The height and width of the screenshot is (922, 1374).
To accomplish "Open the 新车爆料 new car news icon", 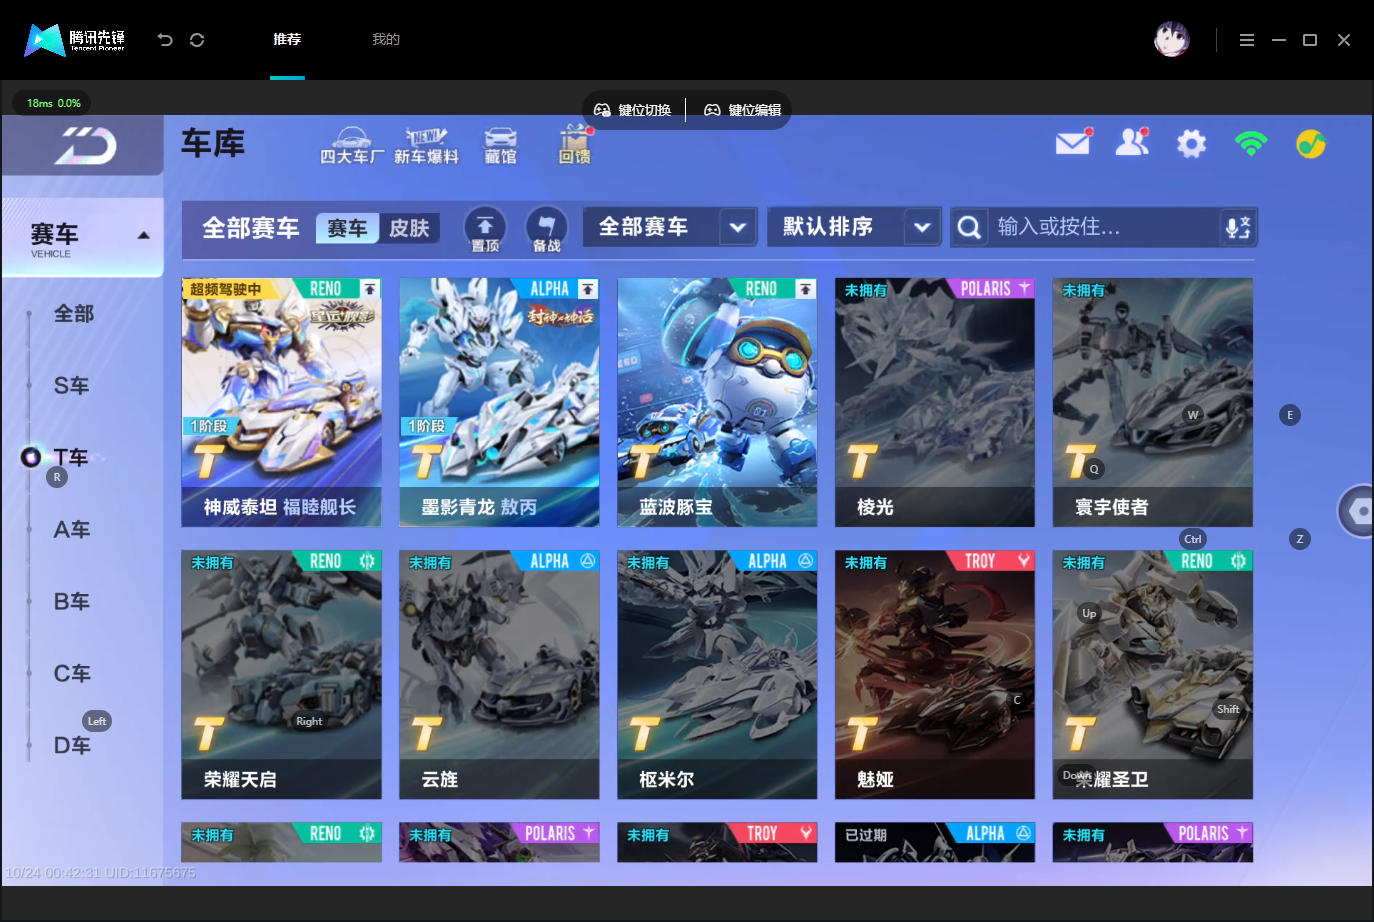I will tap(426, 146).
